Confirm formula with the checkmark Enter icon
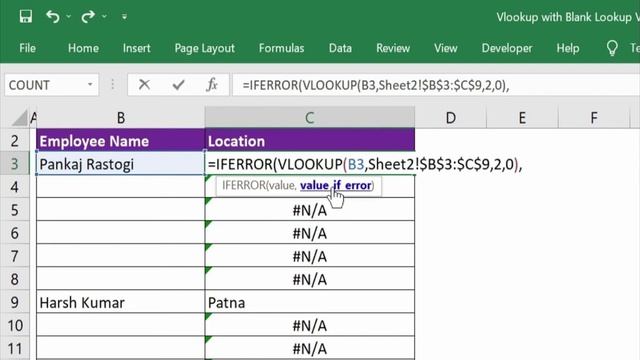Image resolution: width=640 pixels, height=360 pixels. [x=178, y=85]
